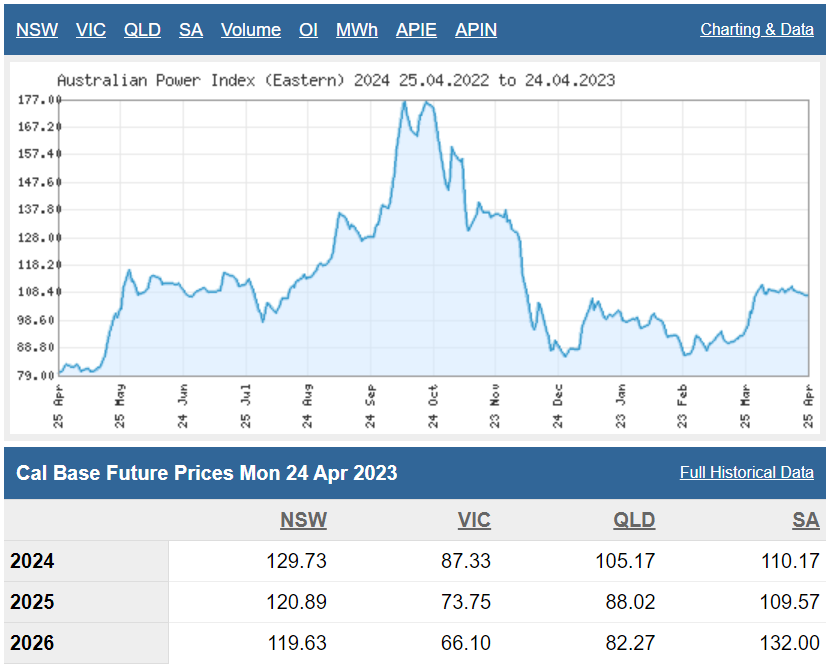Select the QLD tab
The width and height of the screenshot is (830, 665).
click(142, 30)
